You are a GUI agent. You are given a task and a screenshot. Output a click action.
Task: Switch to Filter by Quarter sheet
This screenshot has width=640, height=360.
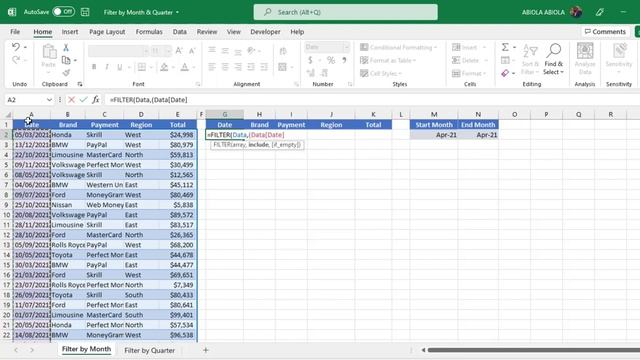click(149, 350)
